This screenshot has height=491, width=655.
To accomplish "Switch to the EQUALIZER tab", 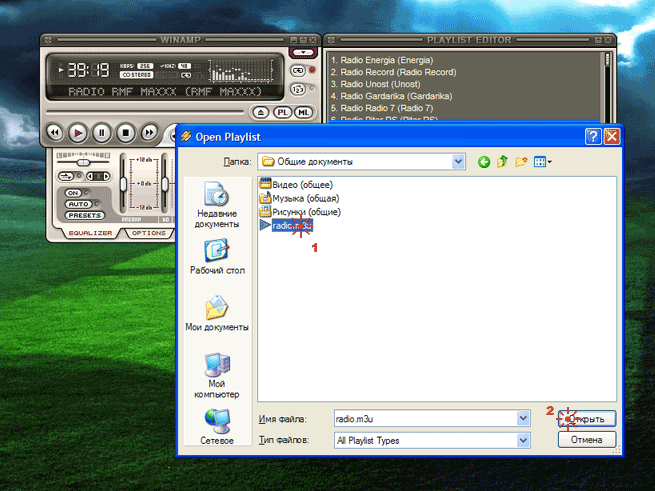I will click(x=90, y=233).
